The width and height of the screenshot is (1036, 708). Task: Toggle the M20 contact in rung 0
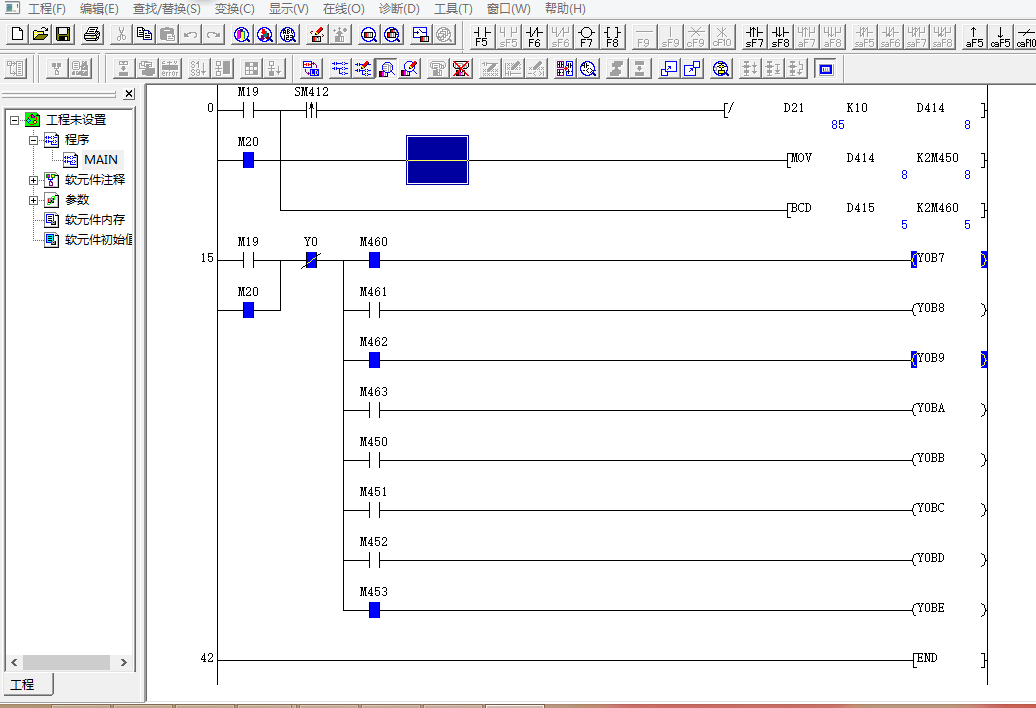coord(248,160)
